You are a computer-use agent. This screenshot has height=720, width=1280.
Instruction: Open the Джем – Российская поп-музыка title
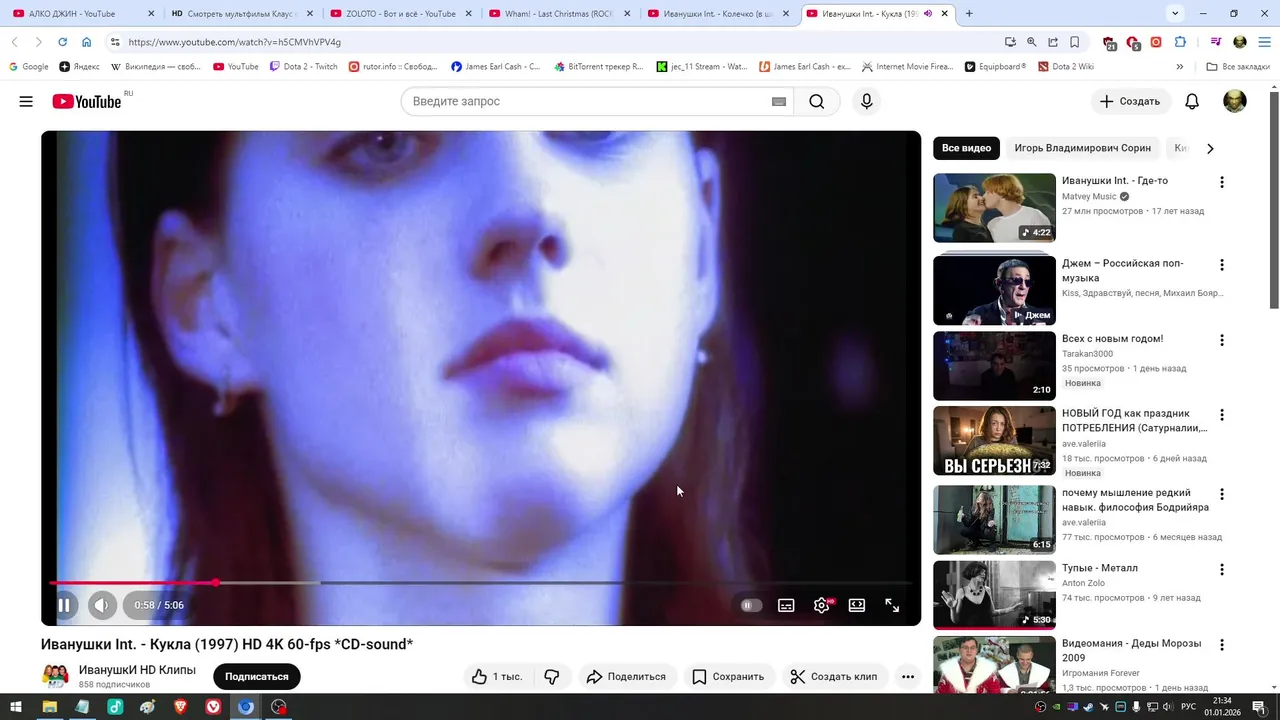(1123, 270)
